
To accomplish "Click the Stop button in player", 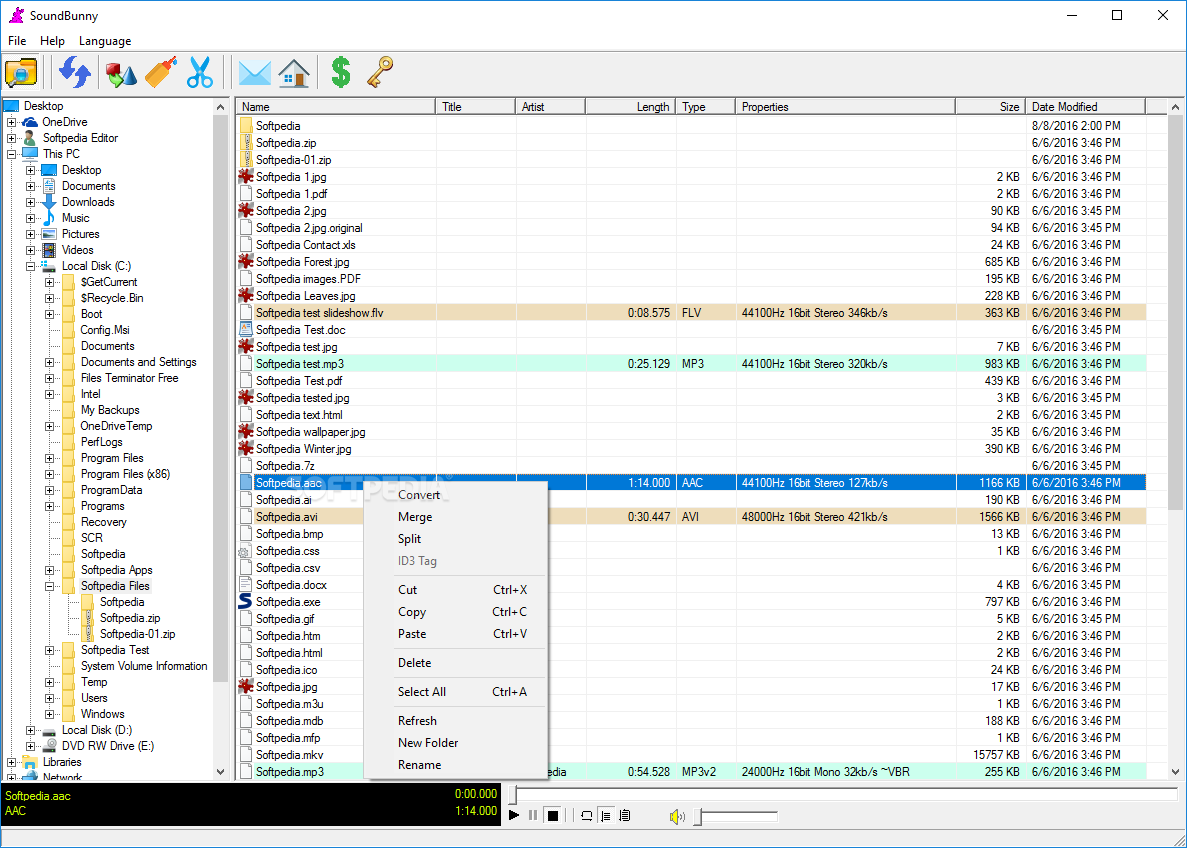I will [553, 815].
